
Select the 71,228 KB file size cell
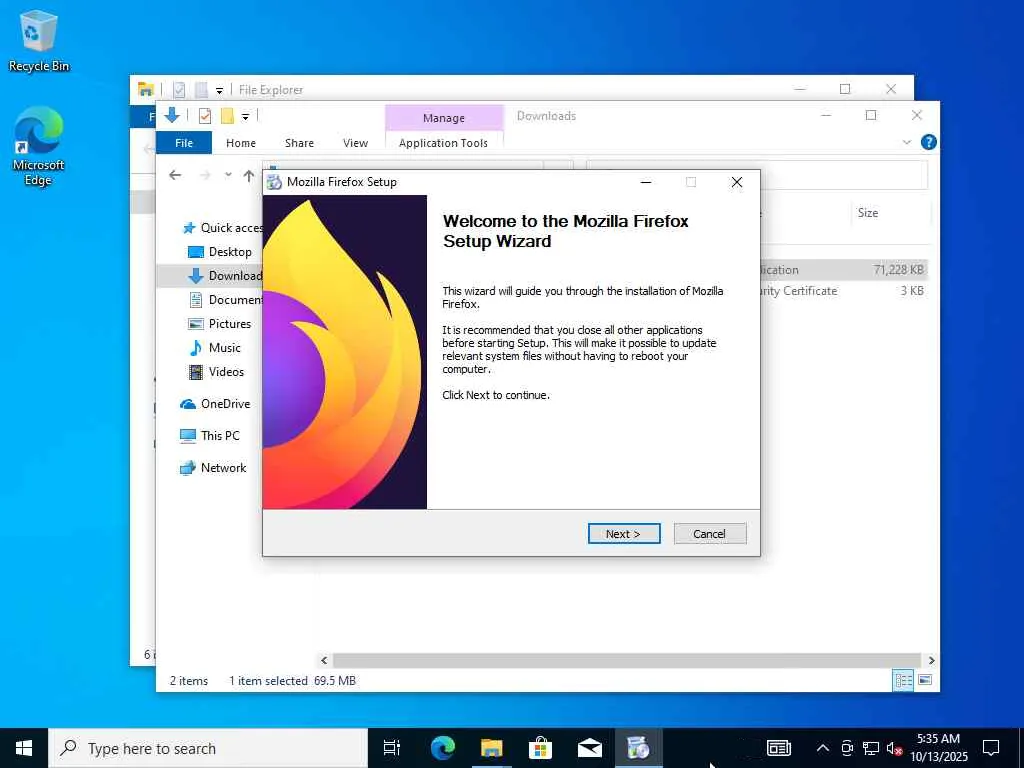click(898, 270)
